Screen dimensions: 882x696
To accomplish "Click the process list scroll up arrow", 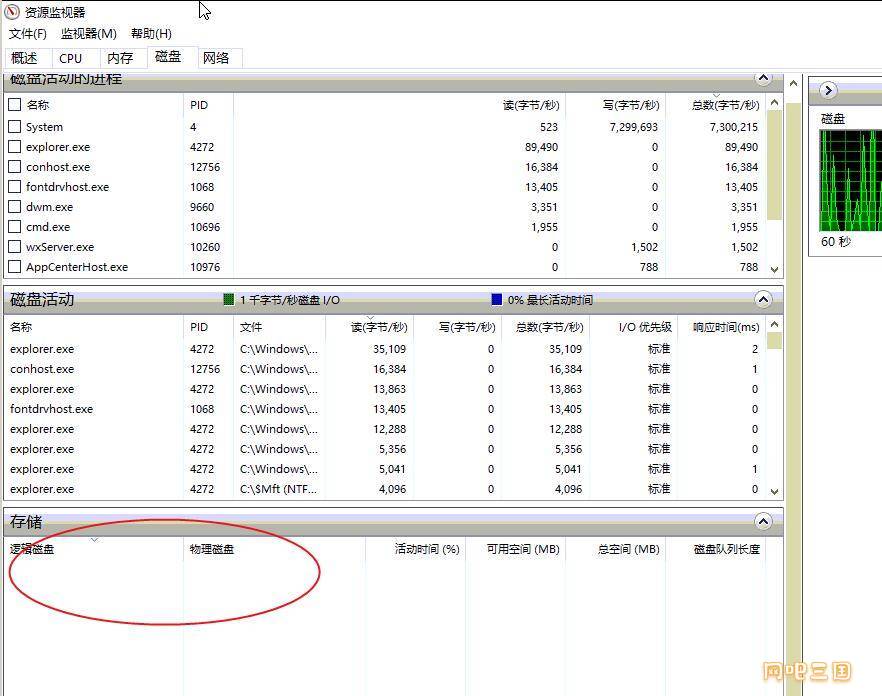I will pos(775,102).
